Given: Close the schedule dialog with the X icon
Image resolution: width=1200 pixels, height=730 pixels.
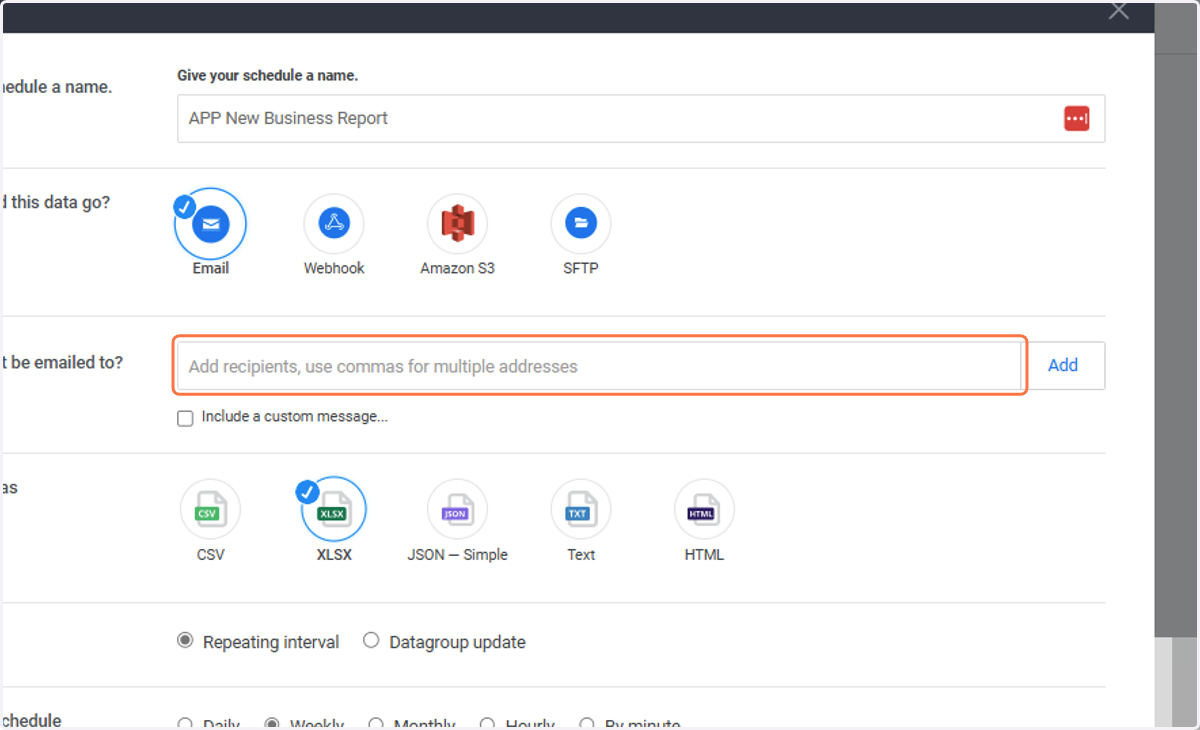Looking at the screenshot, I should (x=1119, y=11).
